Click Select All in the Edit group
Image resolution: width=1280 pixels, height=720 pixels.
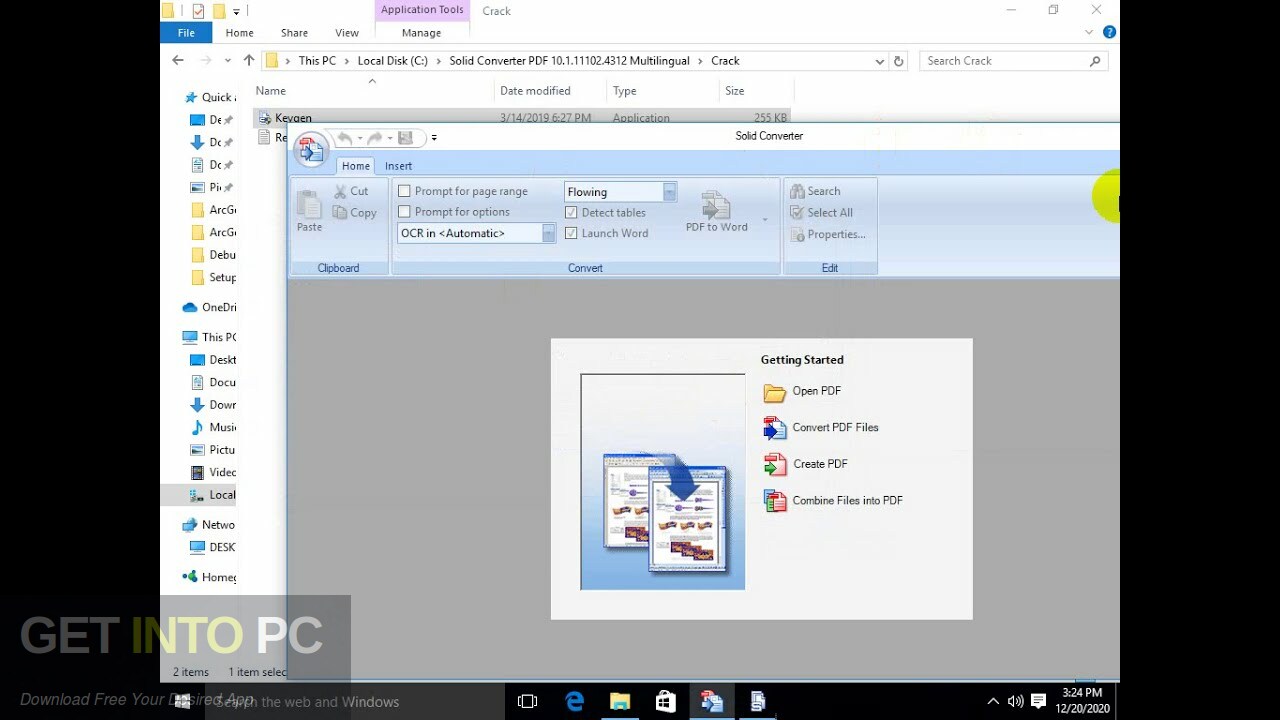click(821, 212)
